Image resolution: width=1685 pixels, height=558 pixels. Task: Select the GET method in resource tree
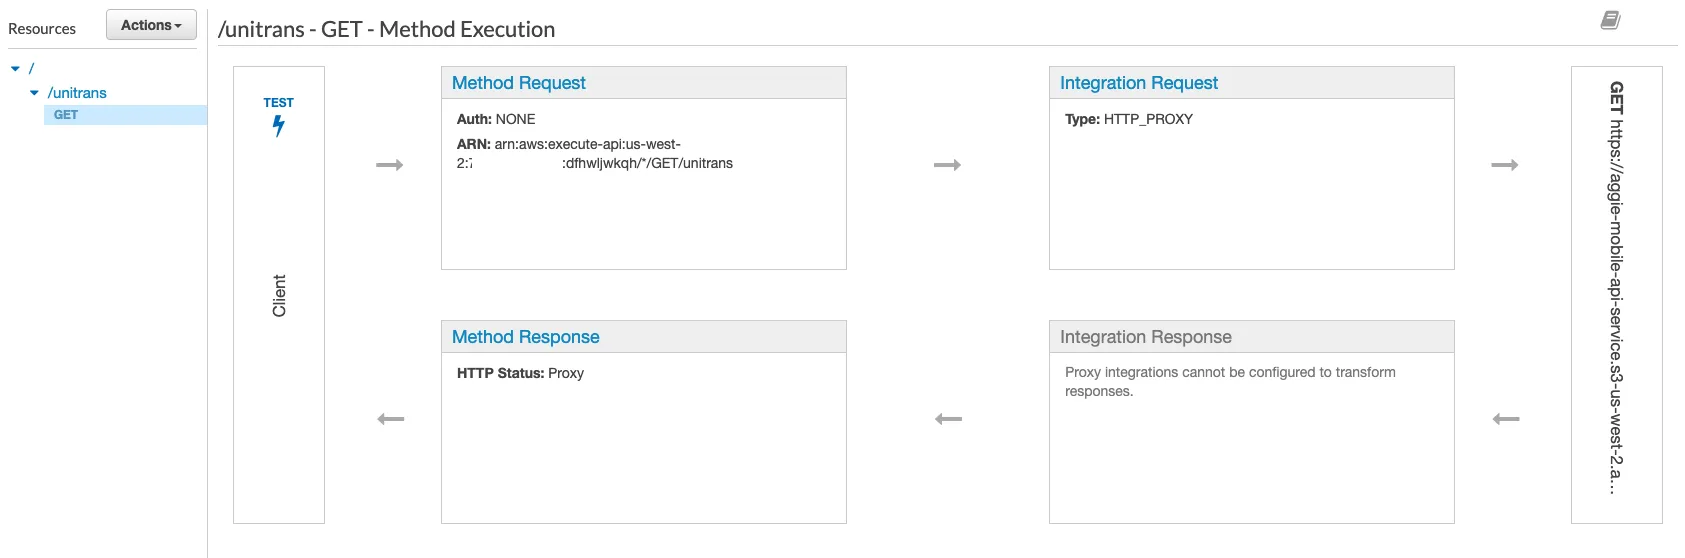click(66, 115)
